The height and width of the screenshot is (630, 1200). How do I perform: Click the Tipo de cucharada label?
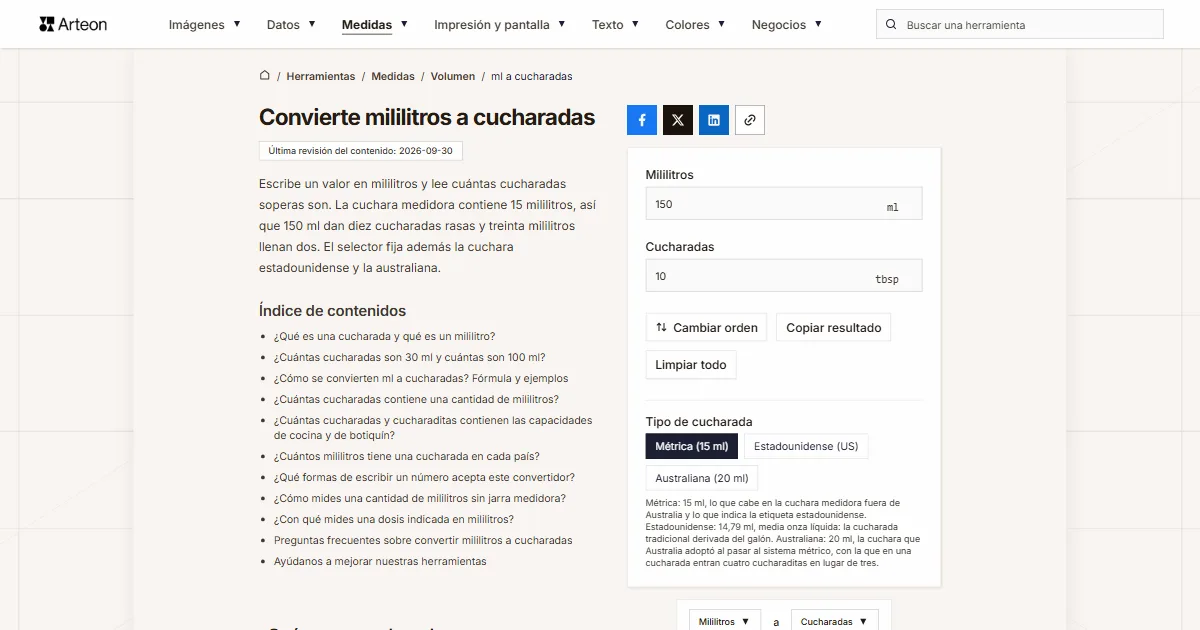click(x=699, y=421)
